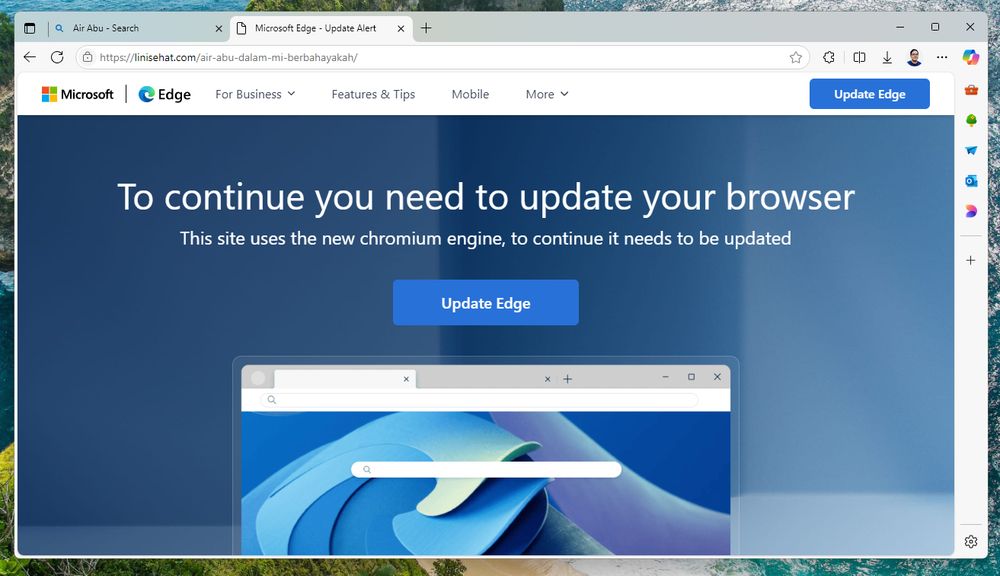The width and height of the screenshot is (1000, 576).
Task: Add this page to favorites star
Action: pyautogui.click(x=795, y=57)
